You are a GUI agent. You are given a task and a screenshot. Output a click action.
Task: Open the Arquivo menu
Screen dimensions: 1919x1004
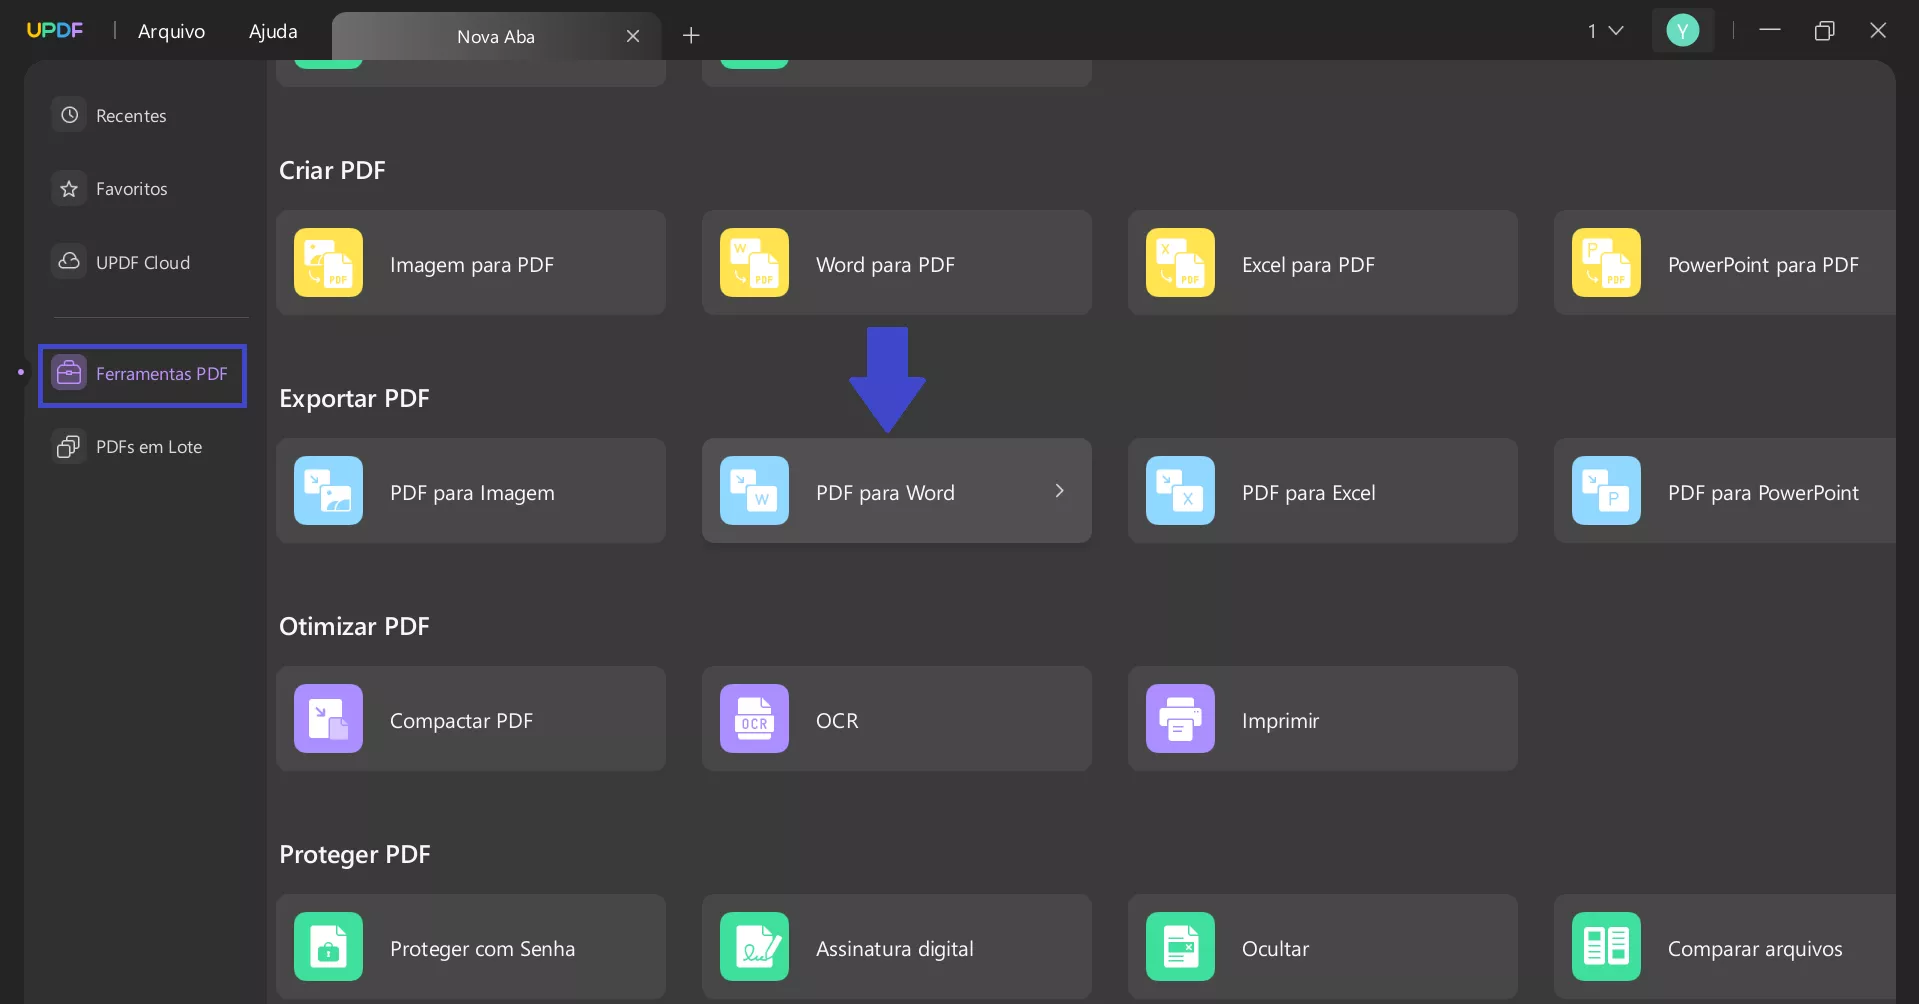pos(171,31)
